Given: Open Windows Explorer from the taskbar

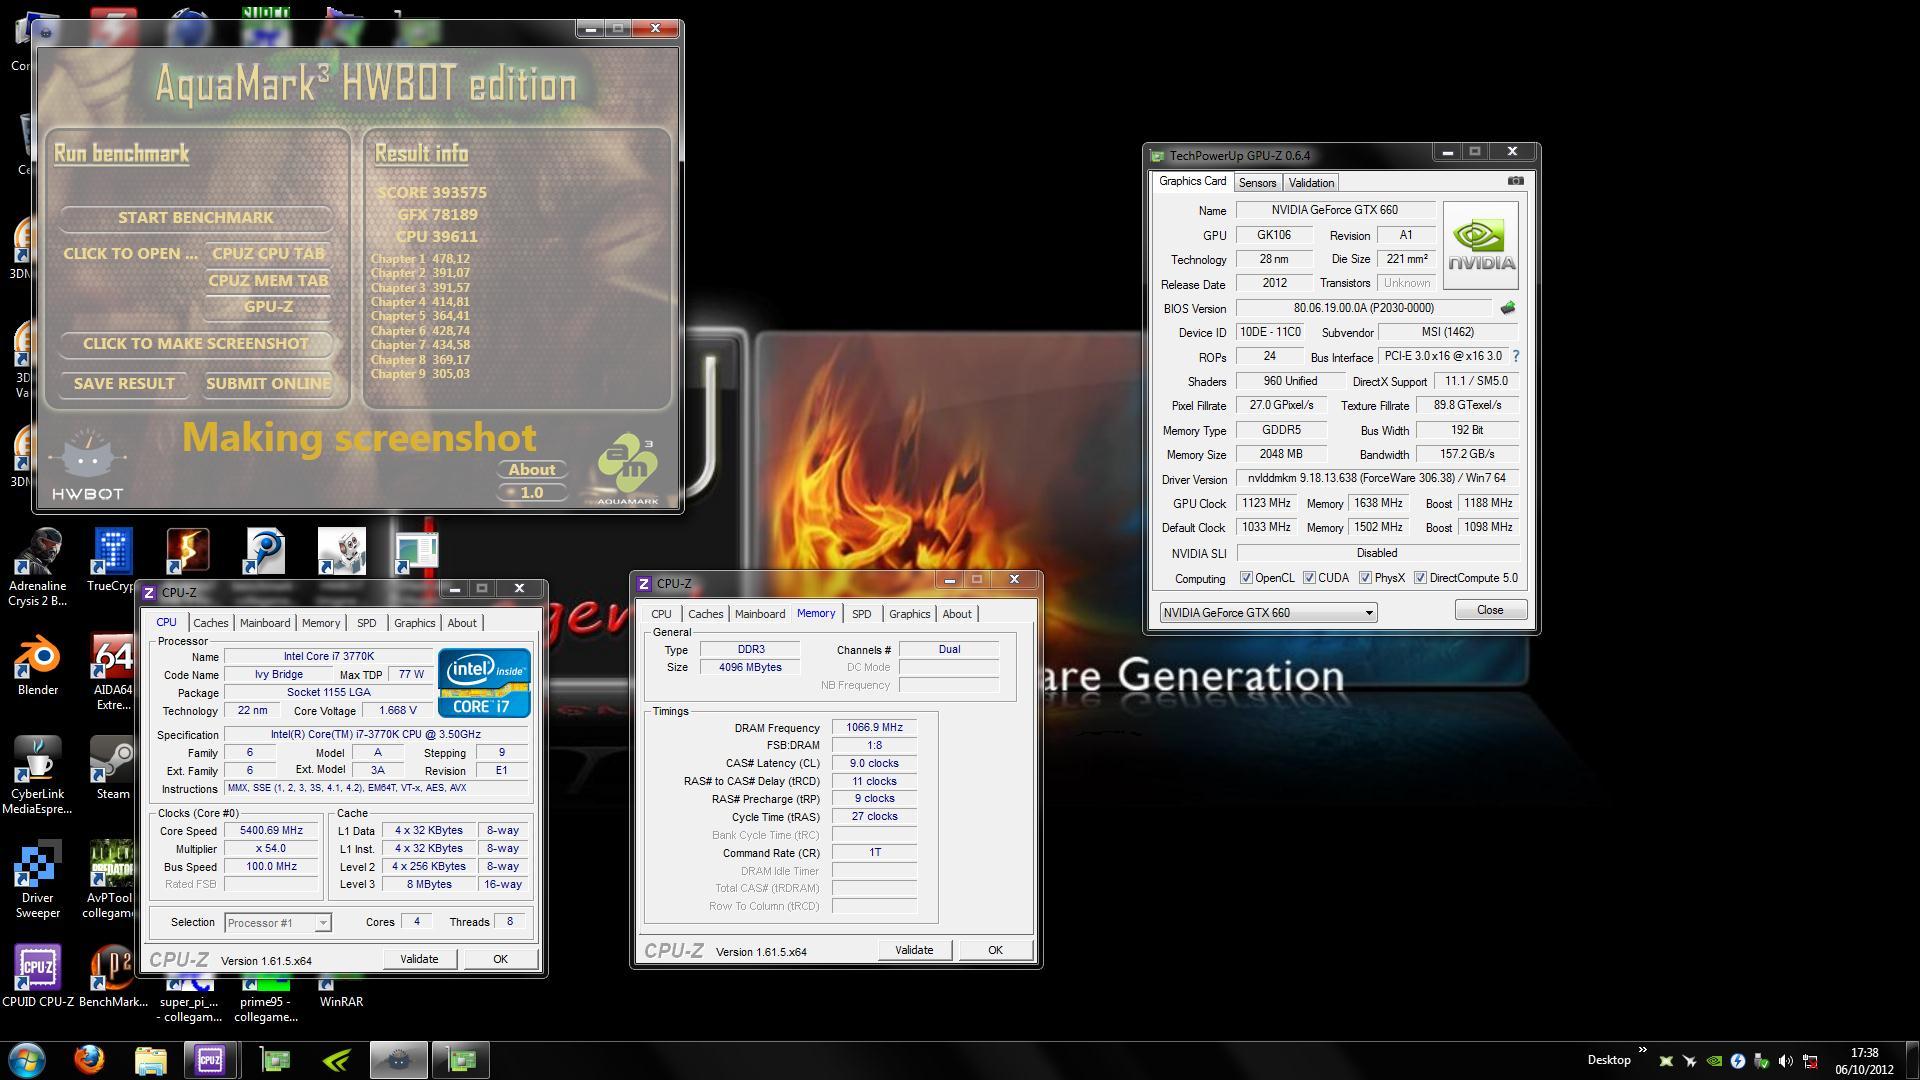Looking at the screenshot, I should coord(150,1060).
